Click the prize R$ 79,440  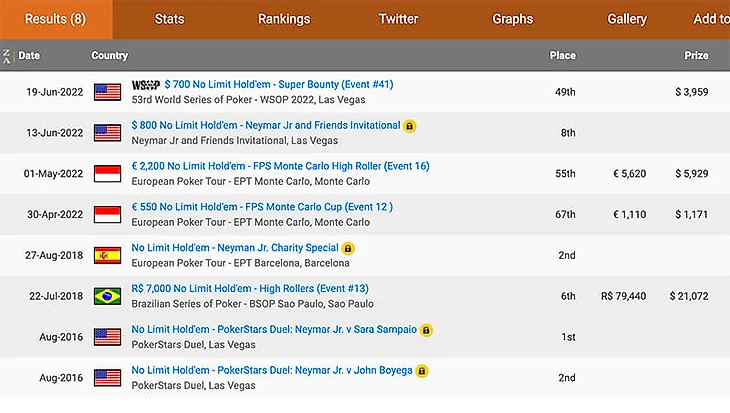pyautogui.click(x=623, y=296)
